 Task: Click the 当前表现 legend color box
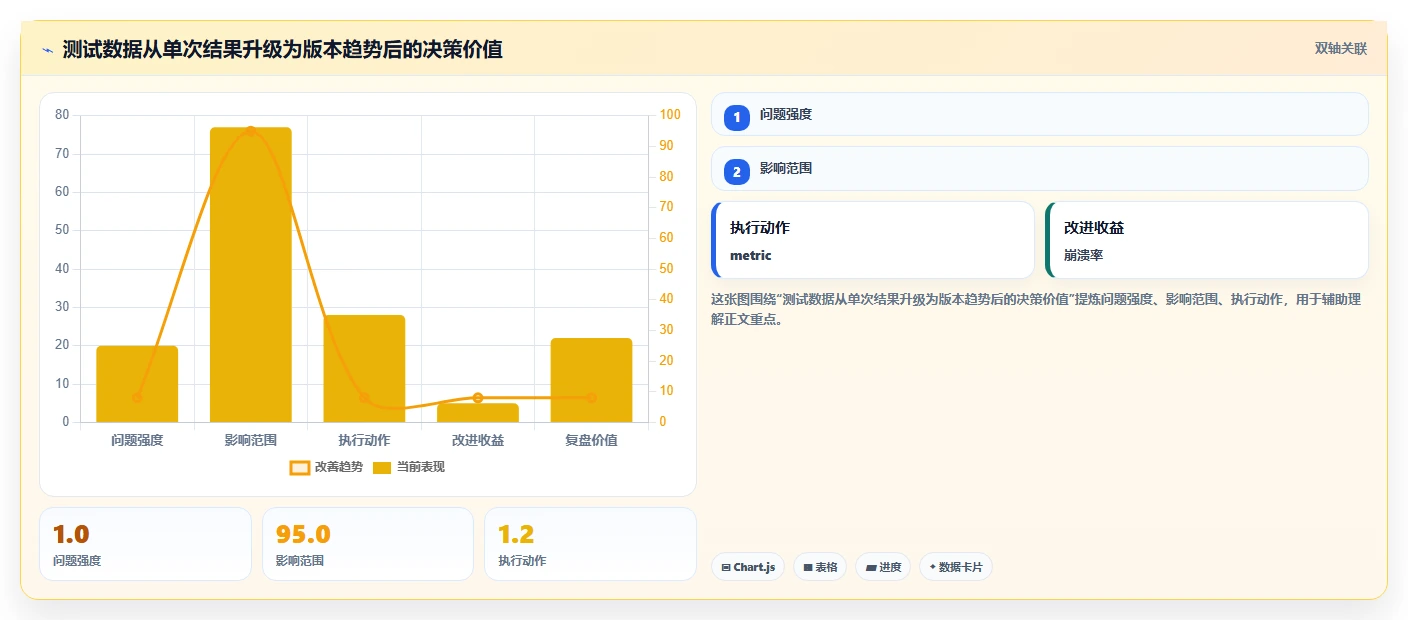[382, 467]
